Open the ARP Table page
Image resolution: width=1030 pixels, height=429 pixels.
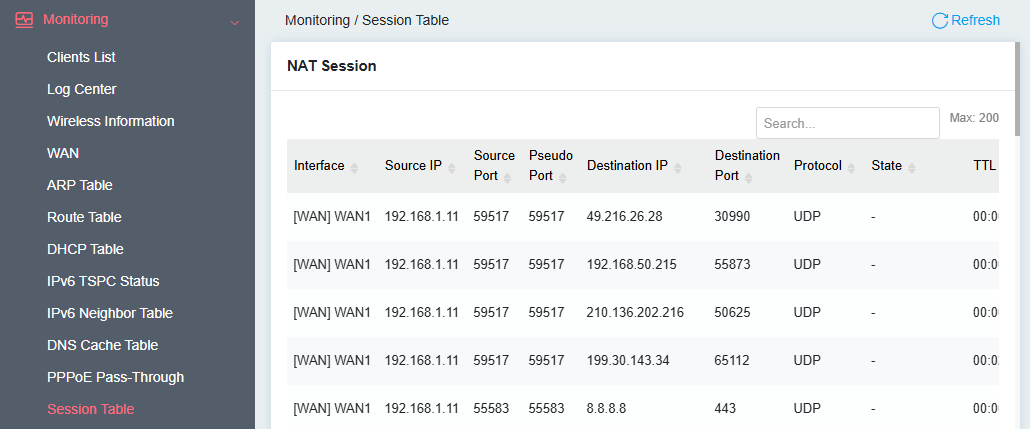click(x=79, y=185)
